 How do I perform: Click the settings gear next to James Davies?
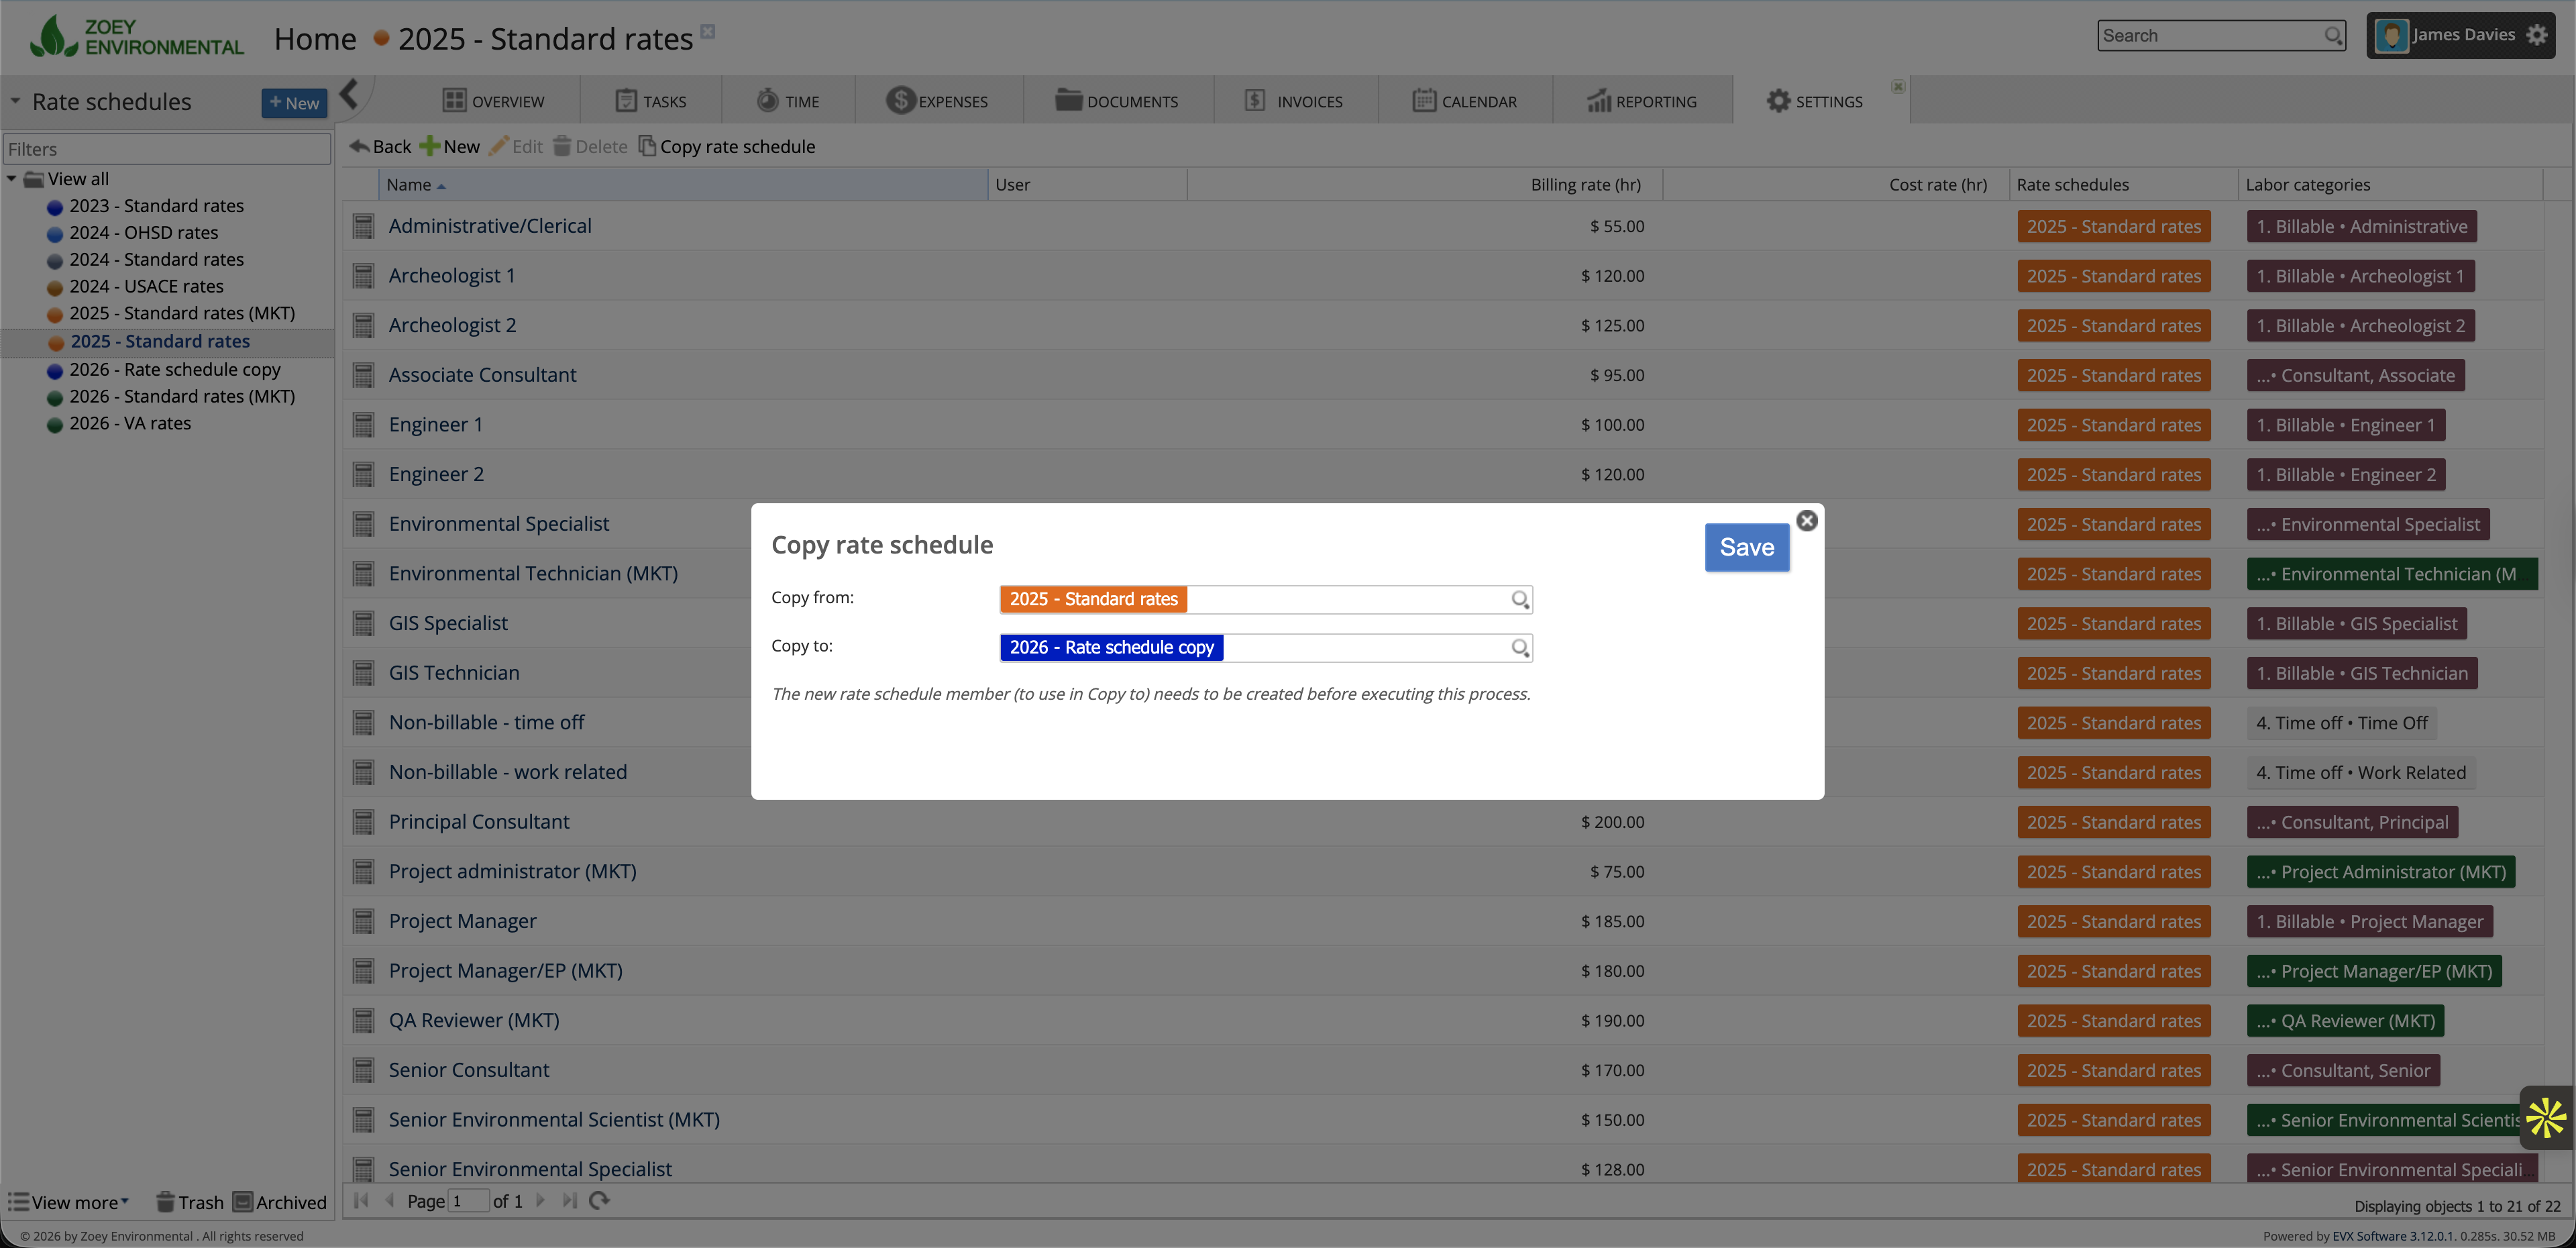coord(2536,35)
